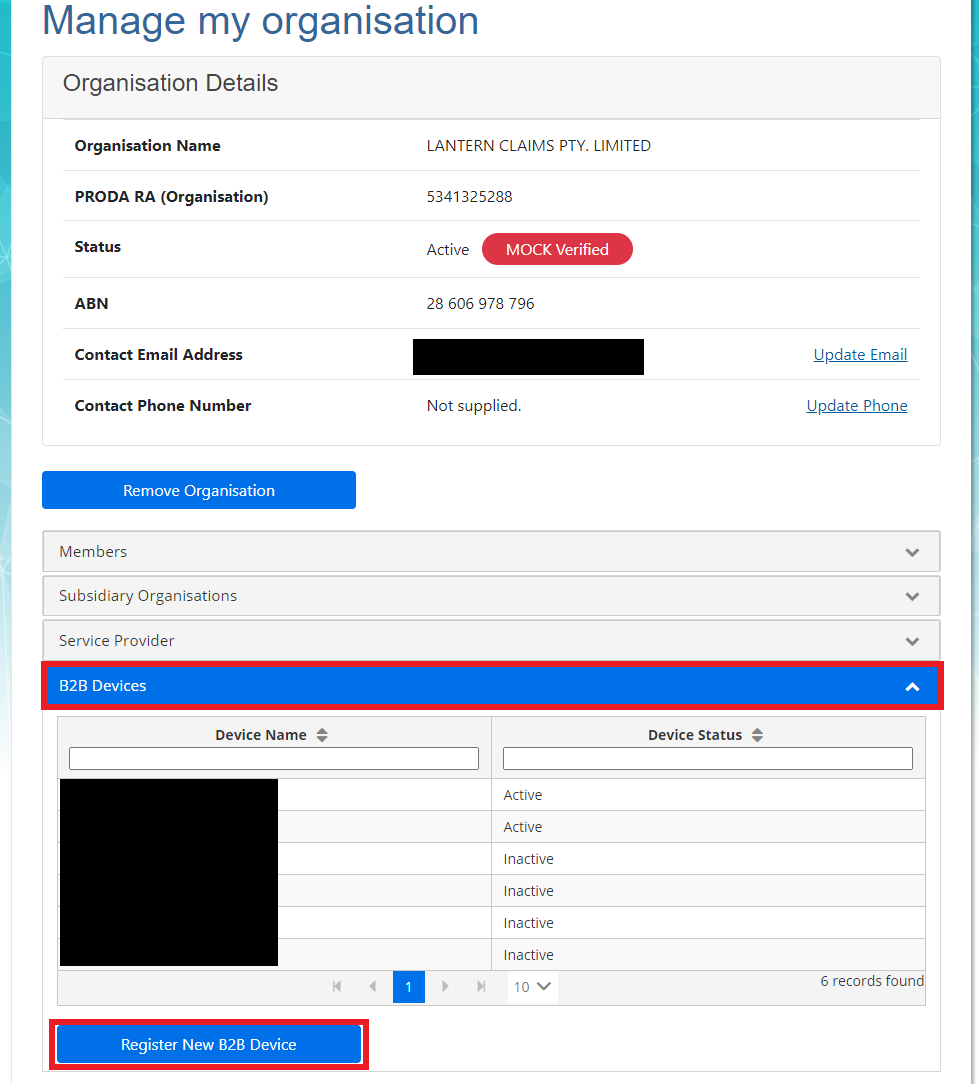
Task: Select page 1 in the pagination bar
Action: point(408,986)
